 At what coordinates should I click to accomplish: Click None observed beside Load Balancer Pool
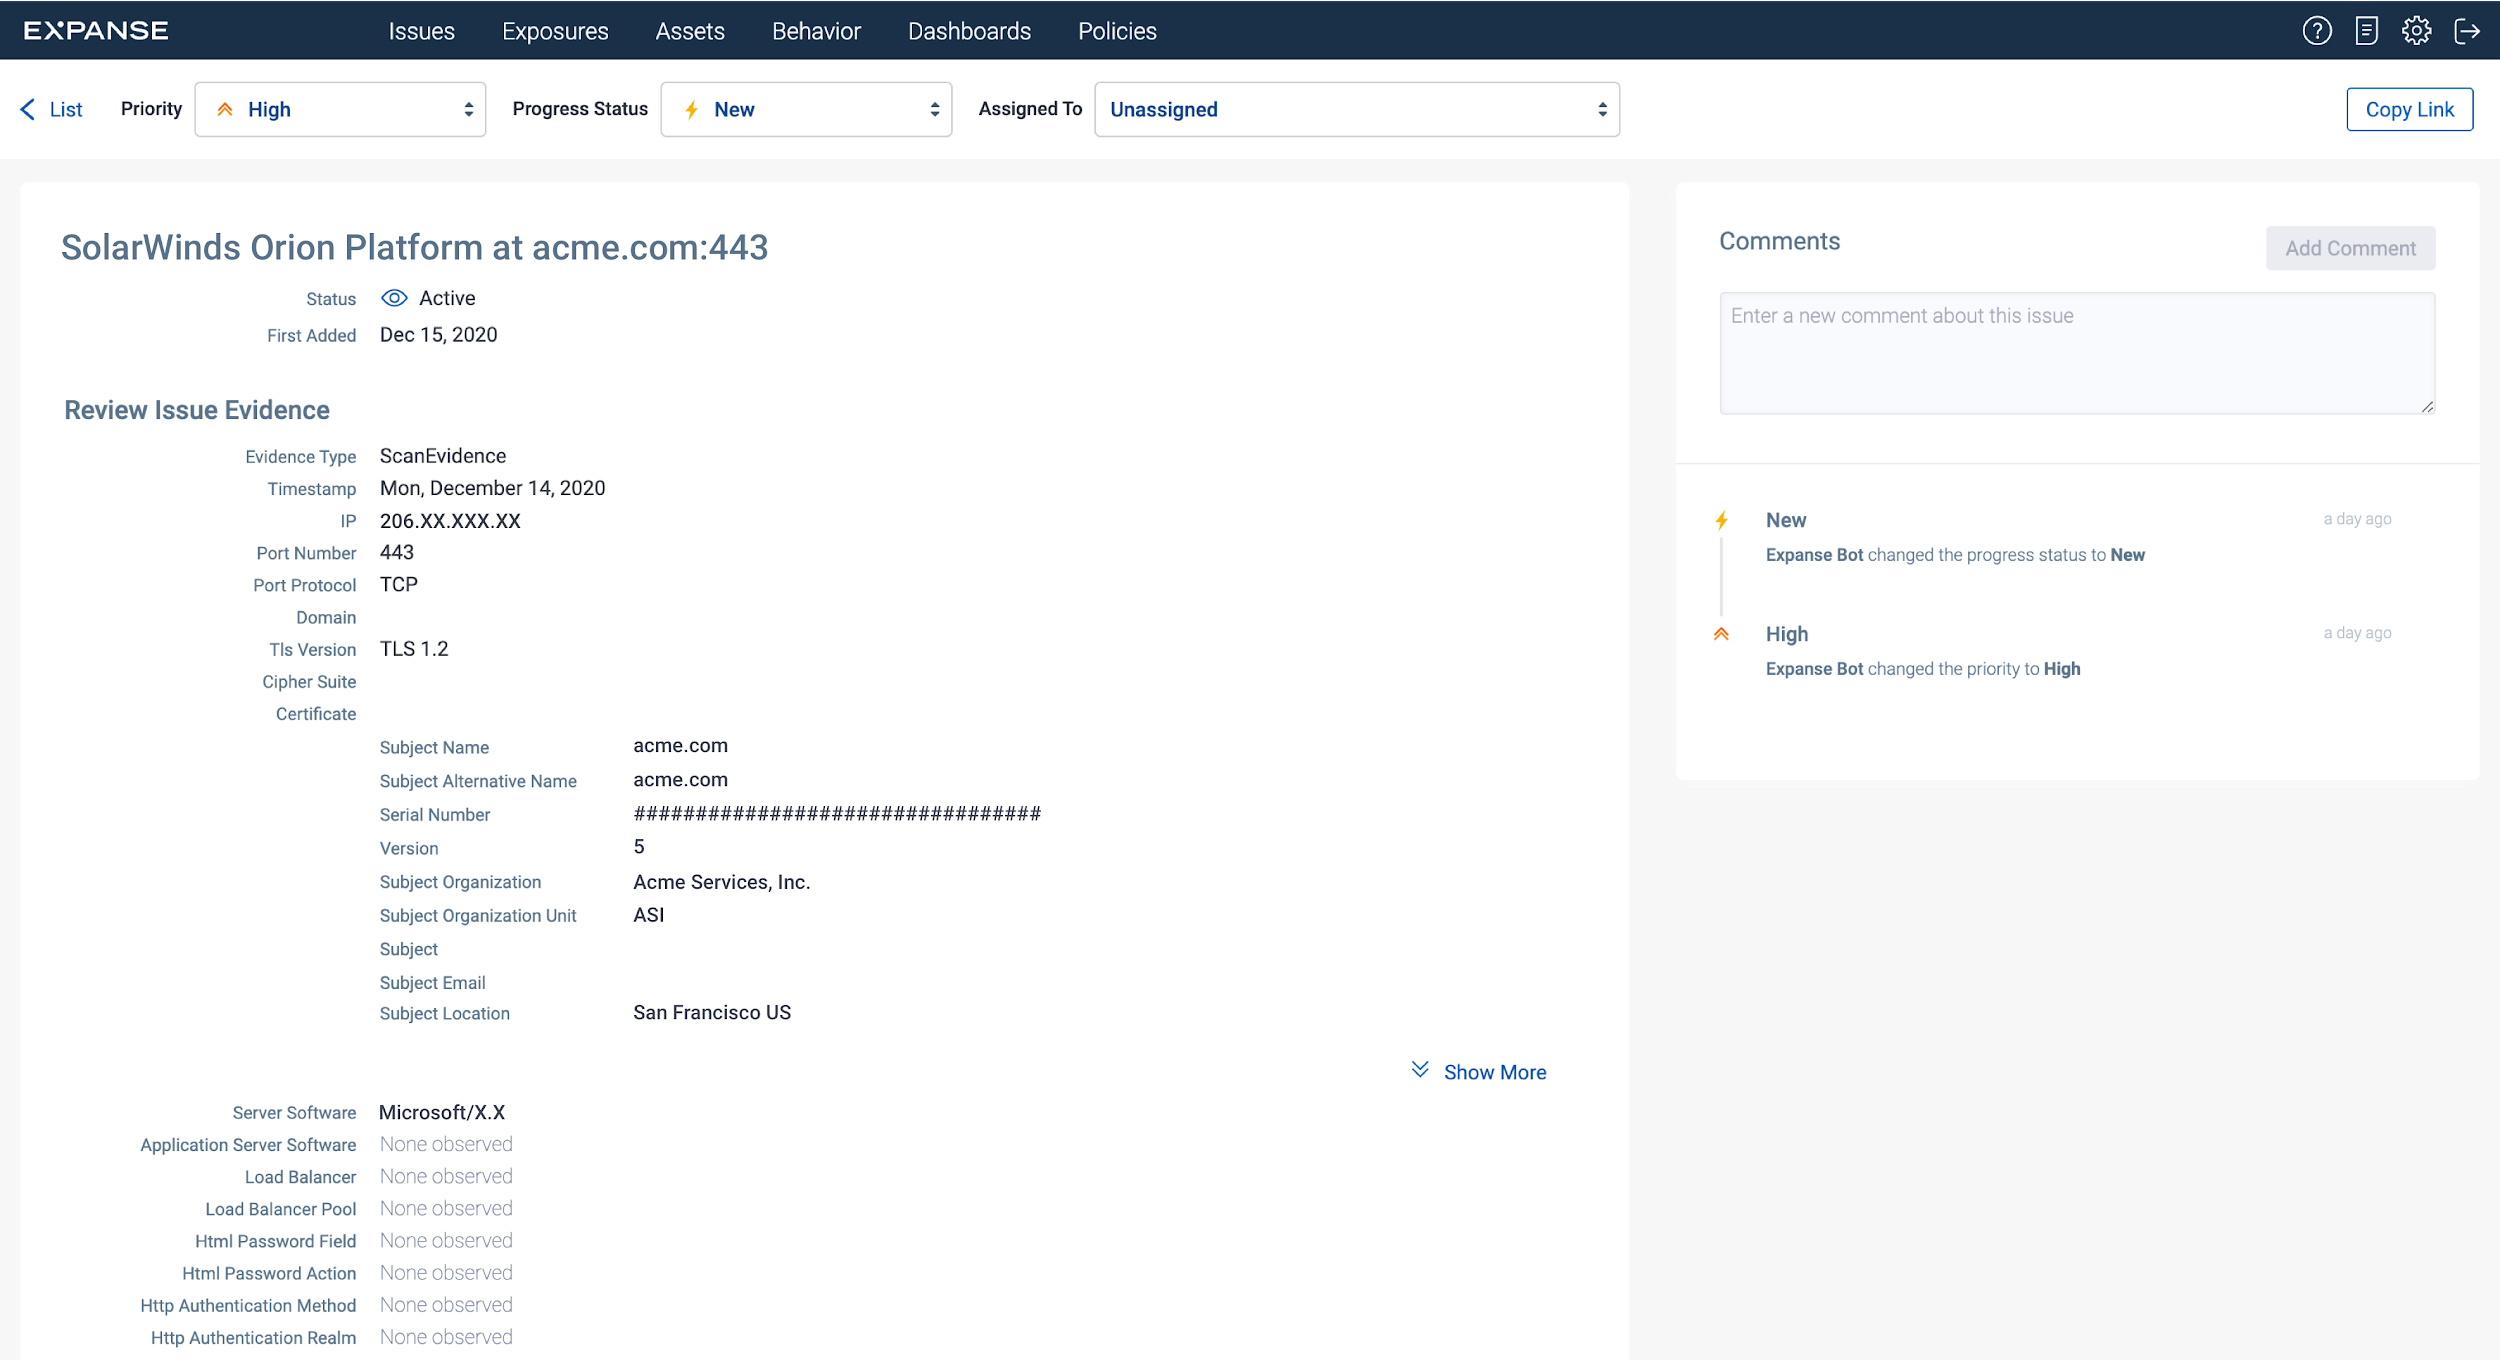coord(446,1209)
